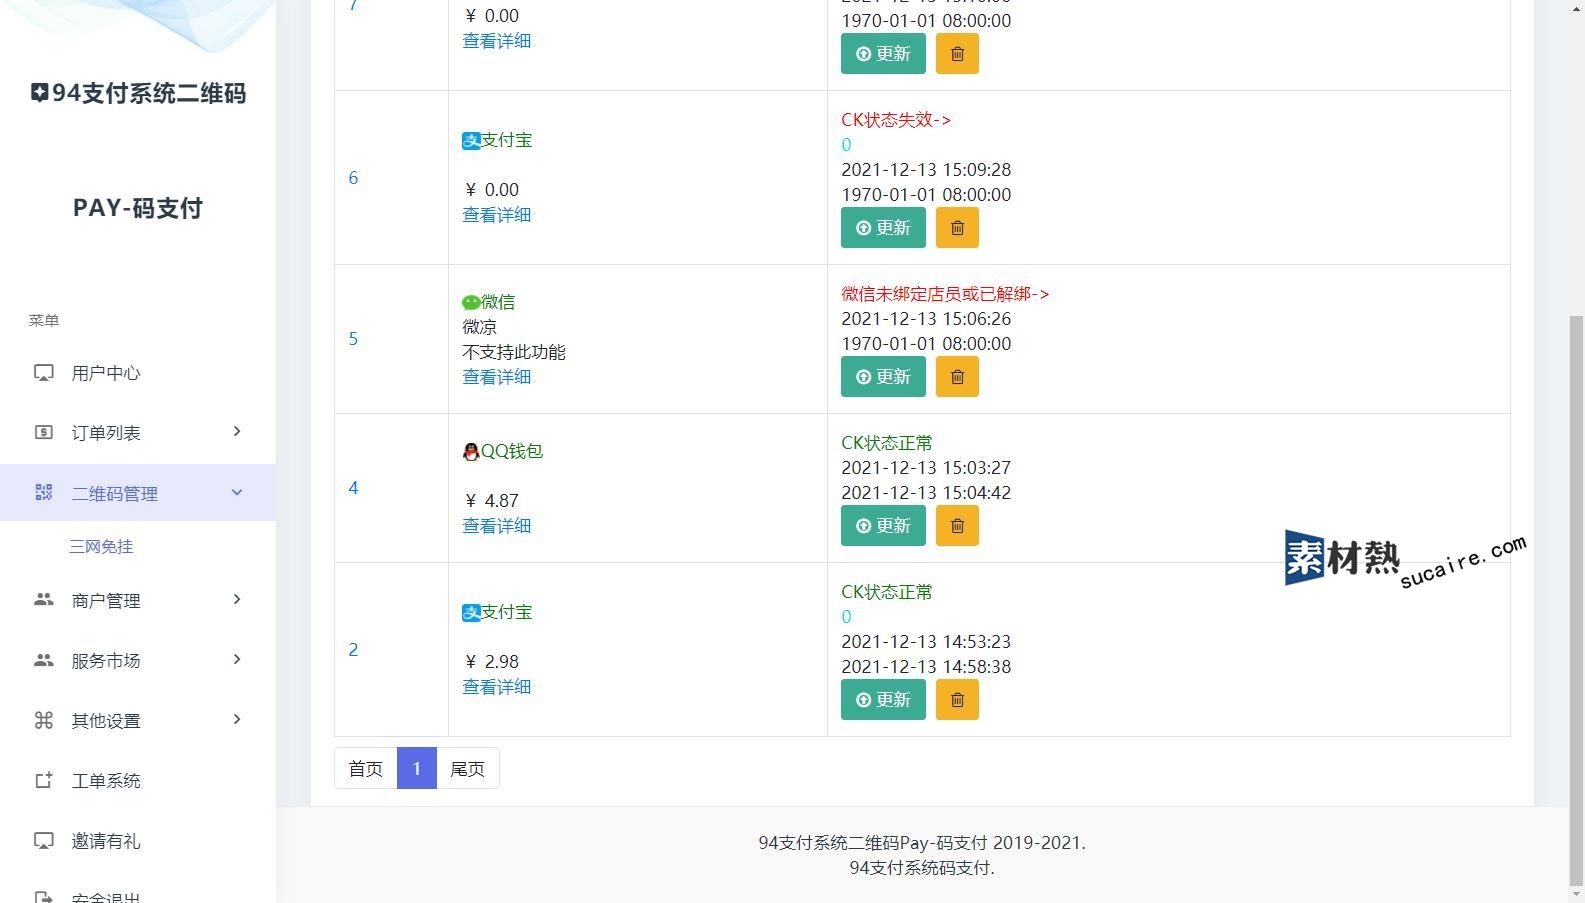Click trash icon in the topmost partial row
The image size is (1585, 903).
click(957, 54)
